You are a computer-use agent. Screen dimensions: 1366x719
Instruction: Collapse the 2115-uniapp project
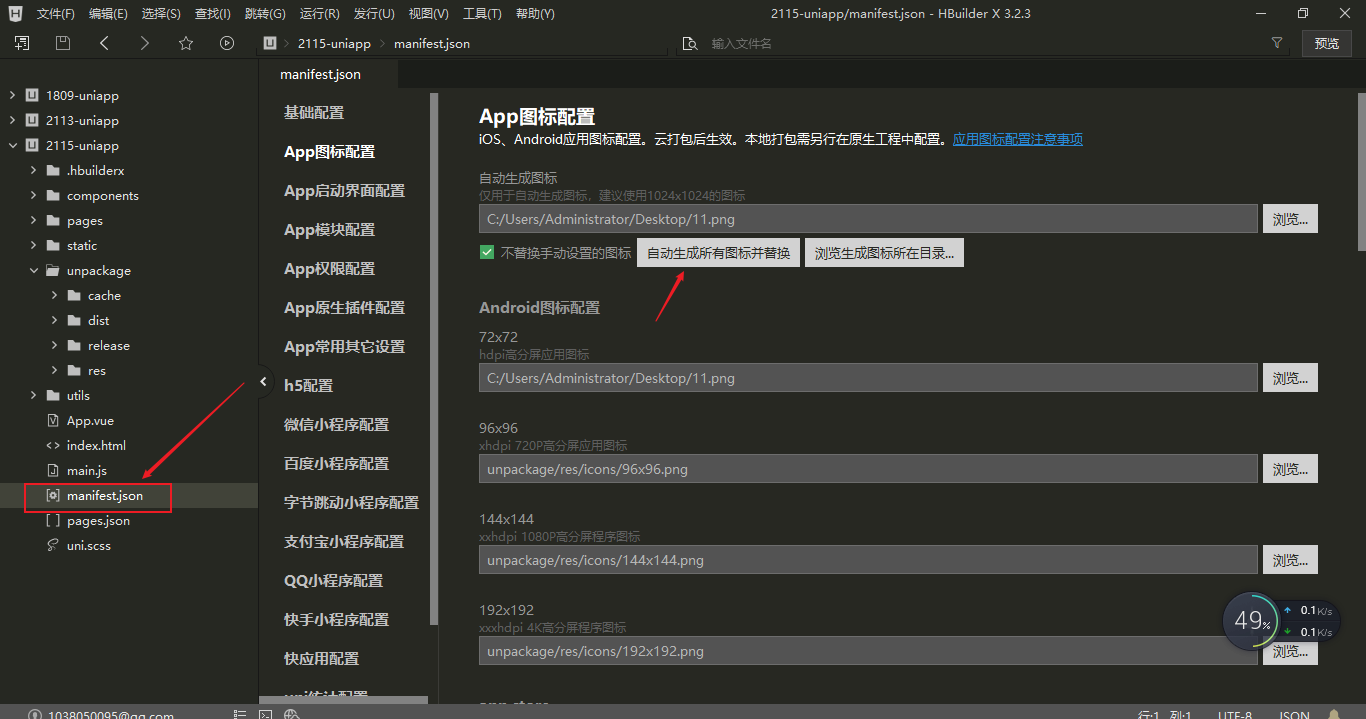click(12, 146)
